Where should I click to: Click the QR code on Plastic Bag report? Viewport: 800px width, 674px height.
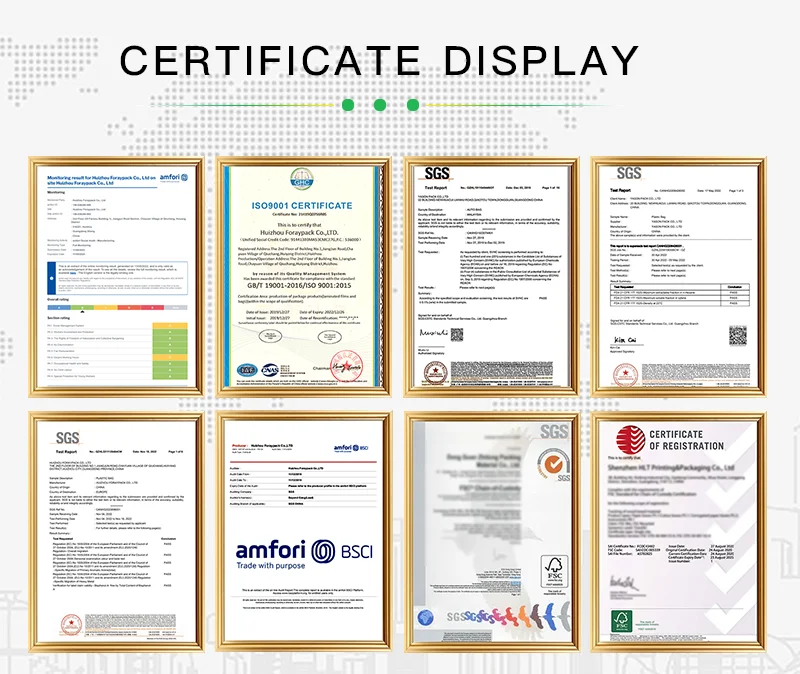[x=737, y=336]
